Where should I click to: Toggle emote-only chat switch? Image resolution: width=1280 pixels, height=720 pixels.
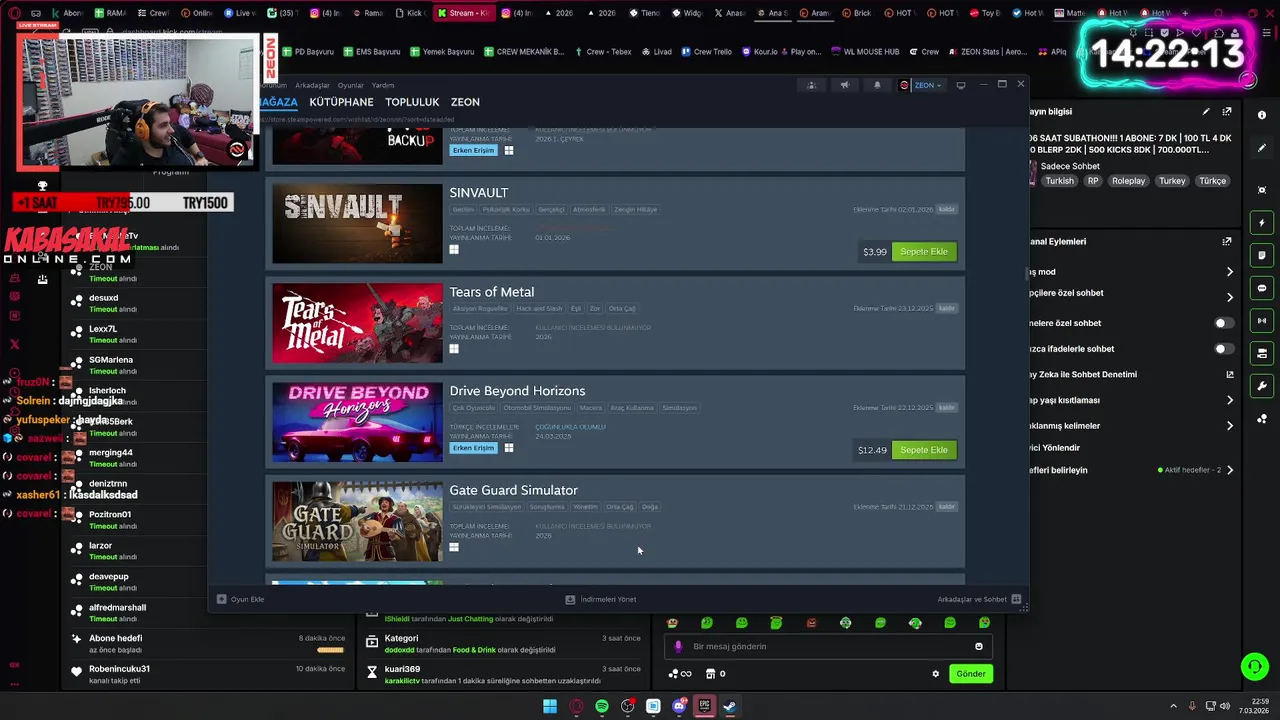(x=1222, y=349)
